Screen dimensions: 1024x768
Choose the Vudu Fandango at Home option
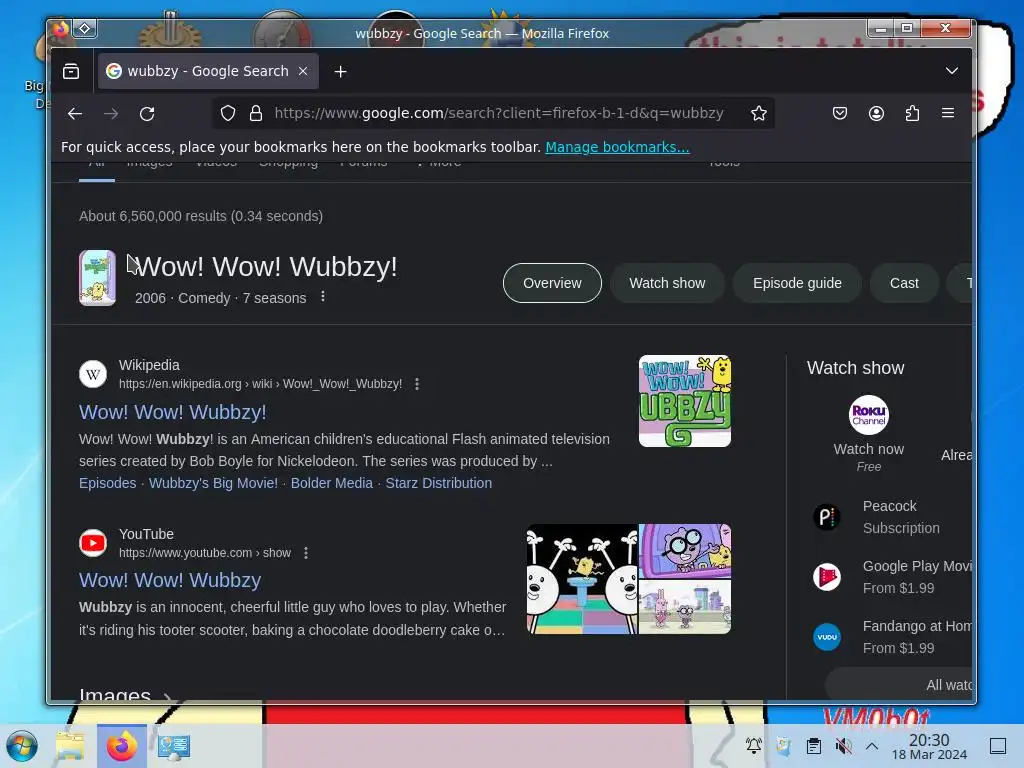tap(891, 637)
